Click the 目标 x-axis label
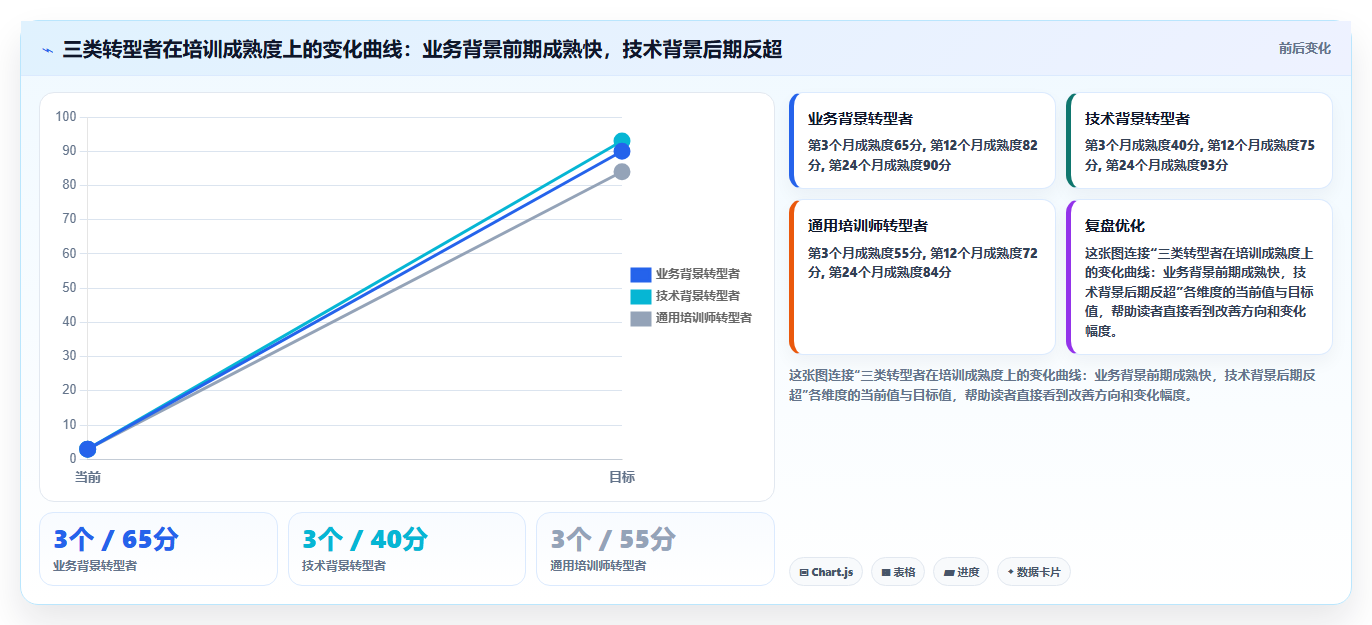The height and width of the screenshot is (625, 1372). pyautogui.click(x=622, y=478)
